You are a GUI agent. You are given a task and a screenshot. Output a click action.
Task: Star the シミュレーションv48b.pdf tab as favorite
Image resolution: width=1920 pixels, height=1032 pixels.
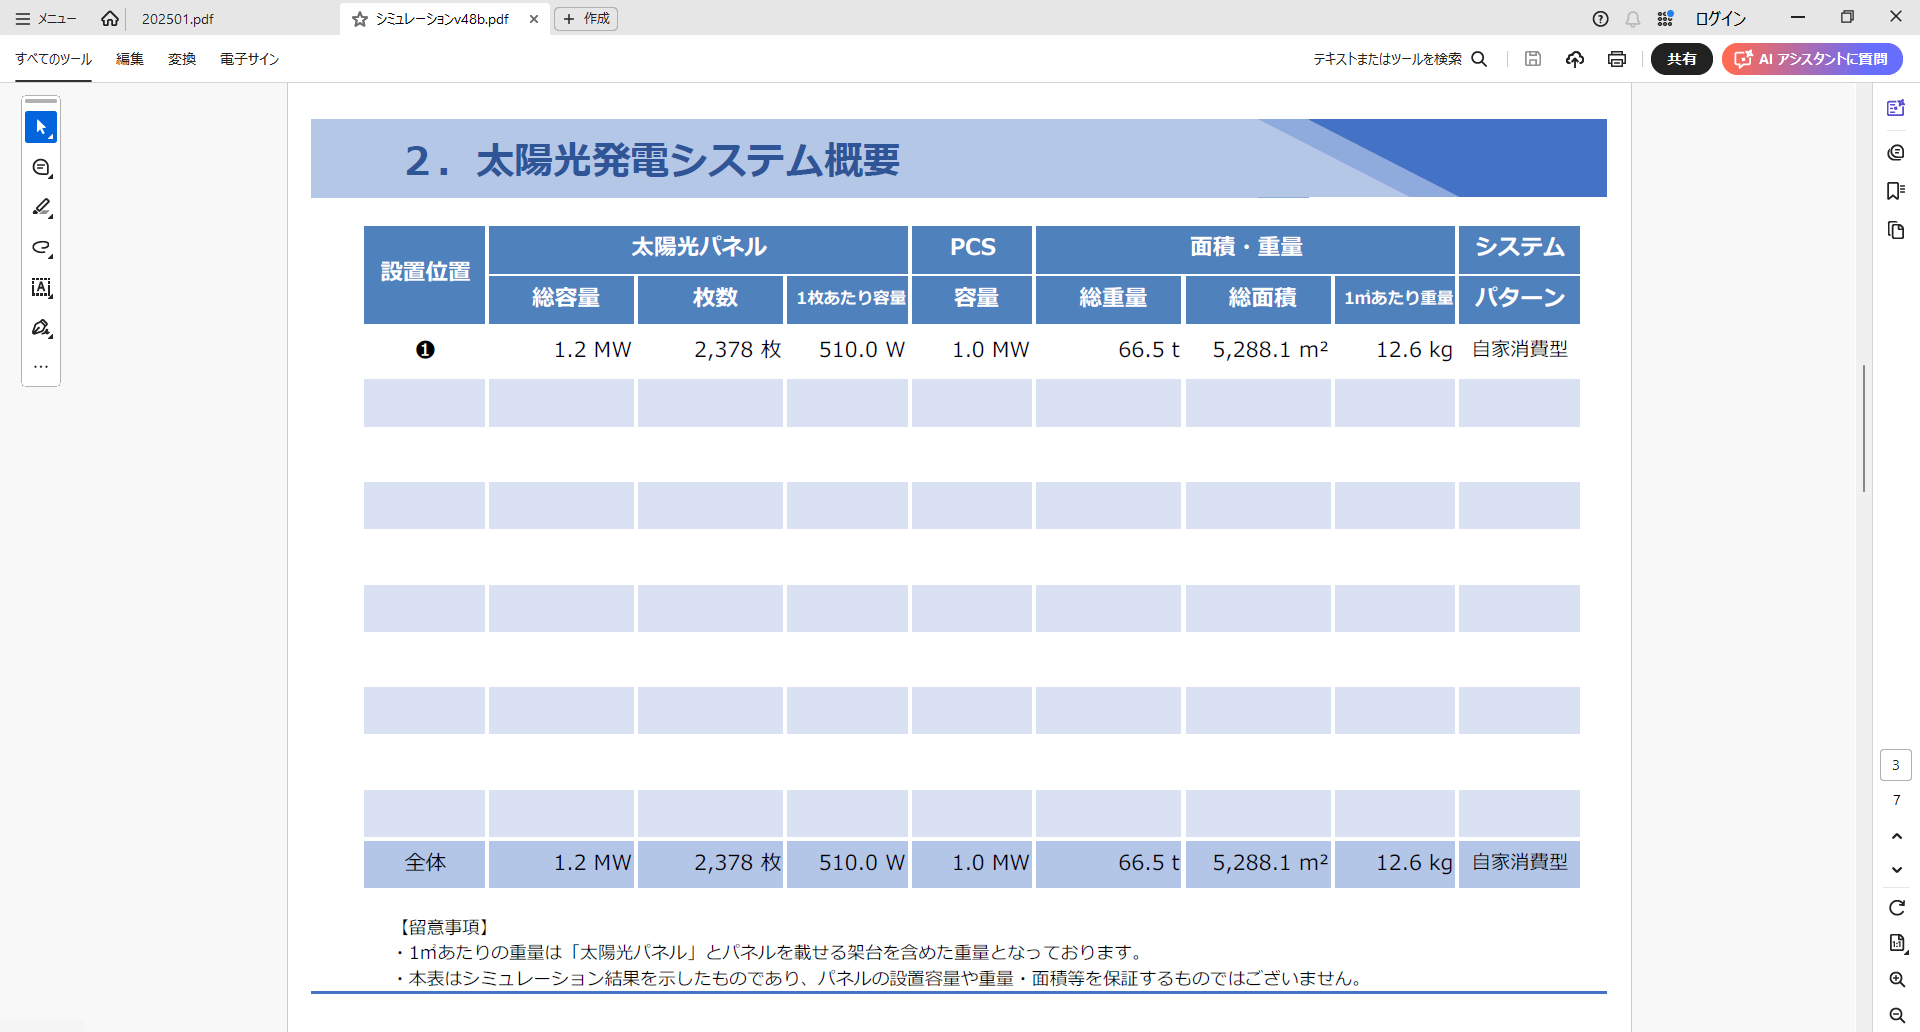360,19
